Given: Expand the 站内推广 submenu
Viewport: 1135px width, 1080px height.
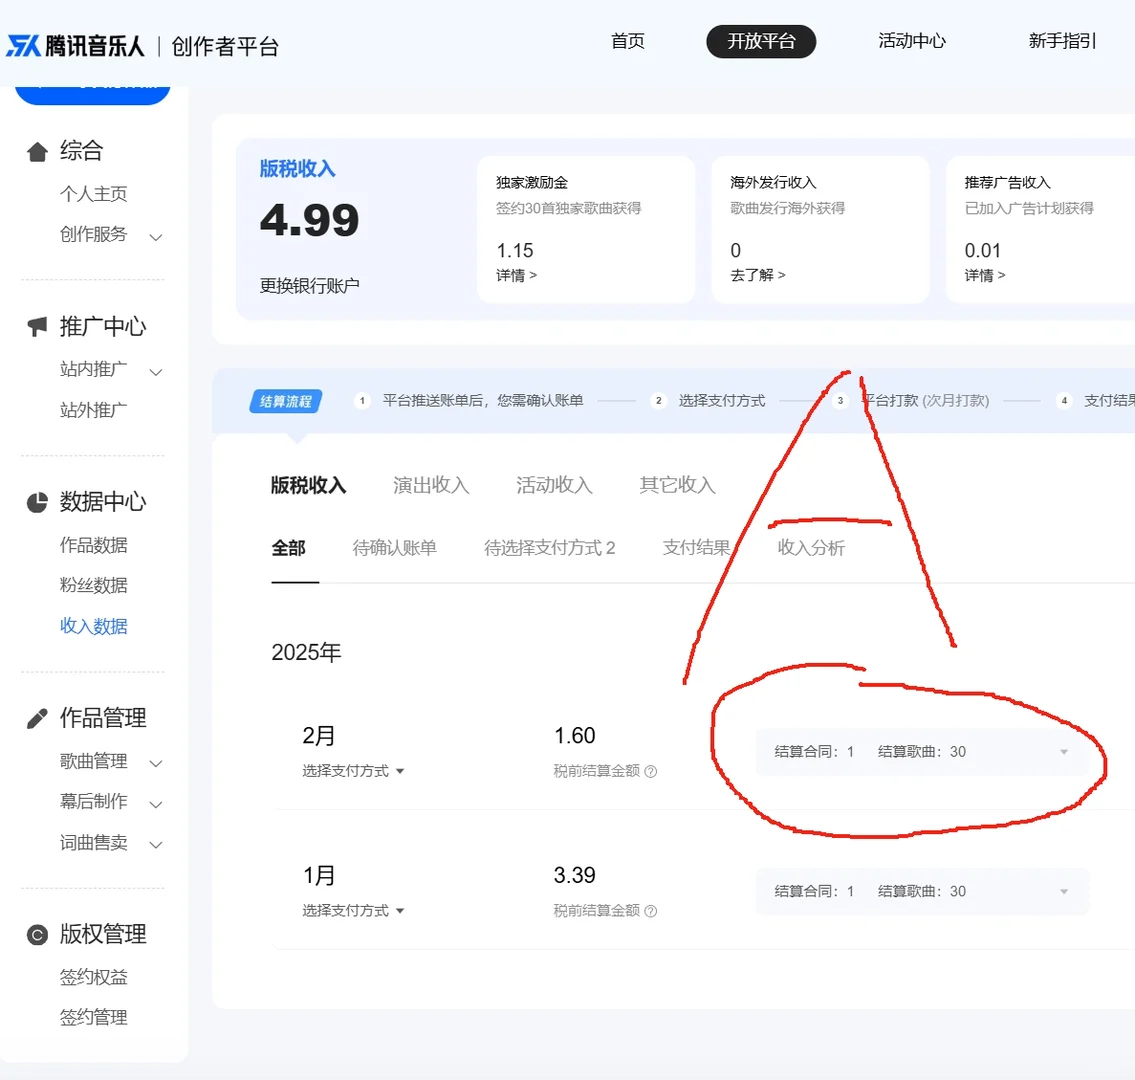Looking at the screenshot, I should pyautogui.click(x=156, y=370).
